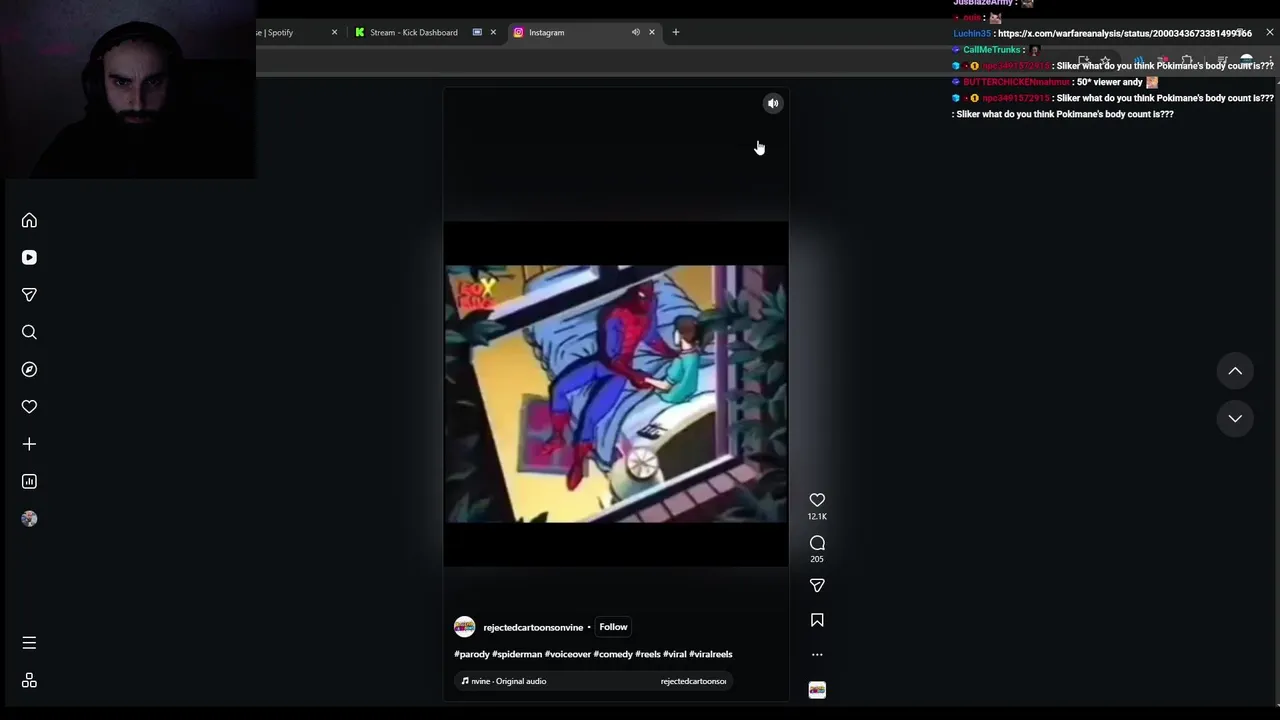This screenshot has height=720, width=1280.
Task: Open rejectedcartoonsonvine profile name
Action: tap(533, 628)
